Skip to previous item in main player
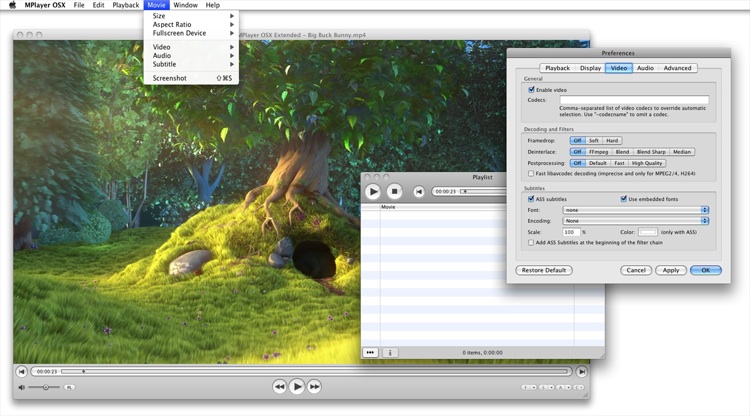Viewport: 750px width, 416px height. click(21, 371)
